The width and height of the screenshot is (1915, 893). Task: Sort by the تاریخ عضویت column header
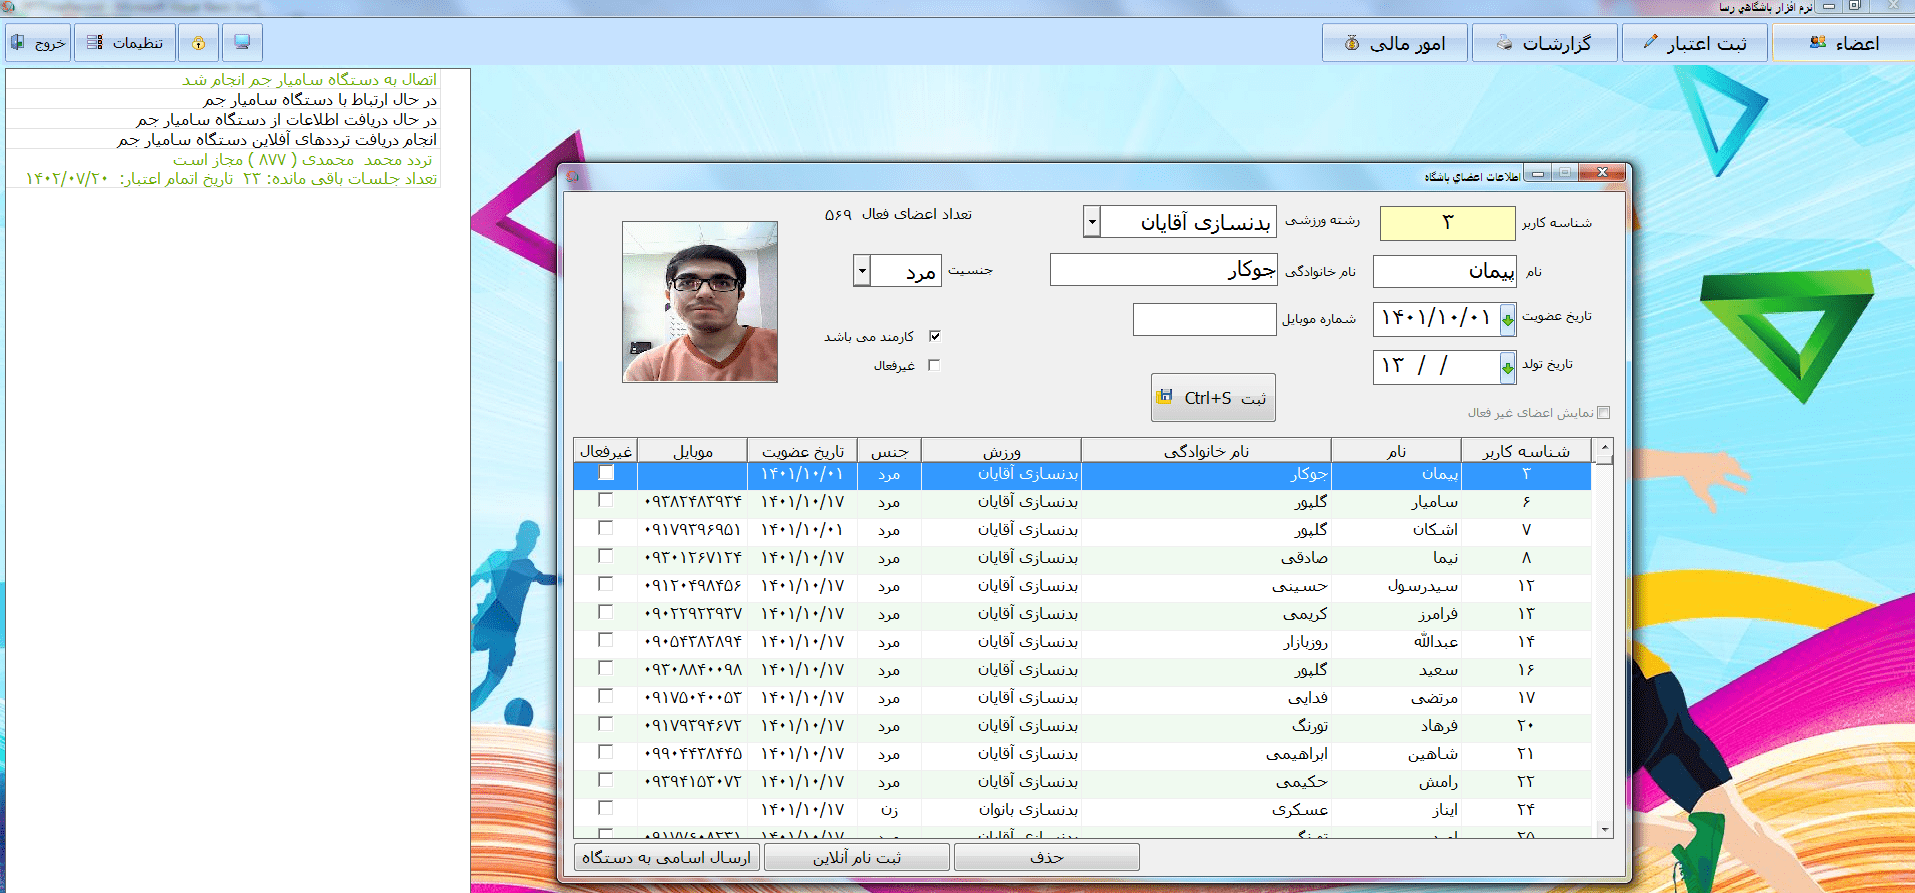click(x=803, y=451)
